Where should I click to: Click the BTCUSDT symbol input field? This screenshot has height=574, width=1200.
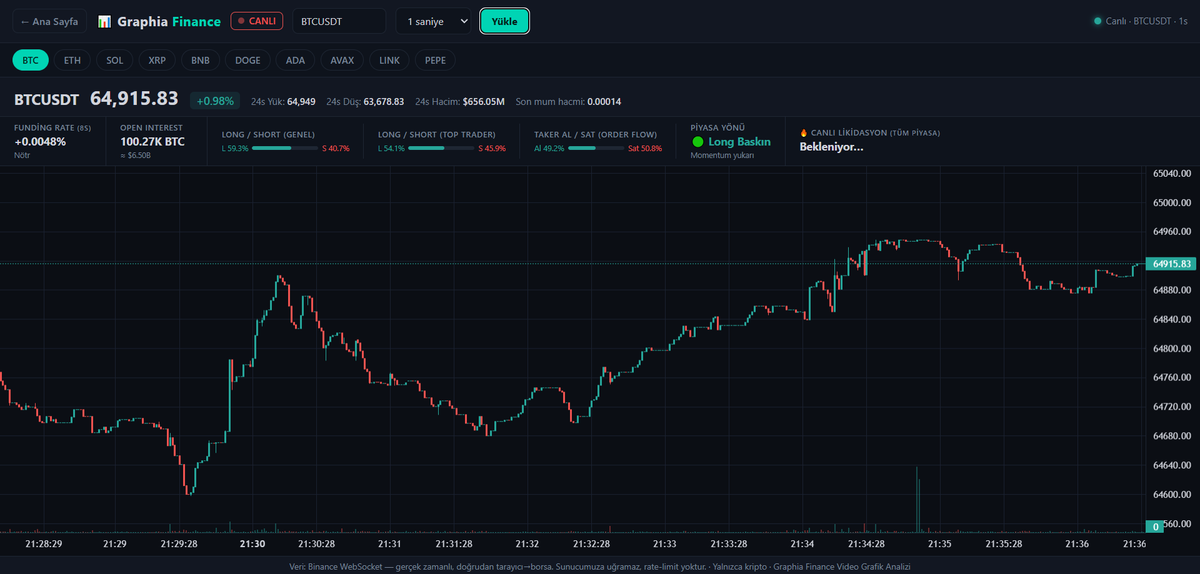click(x=339, y=21)
